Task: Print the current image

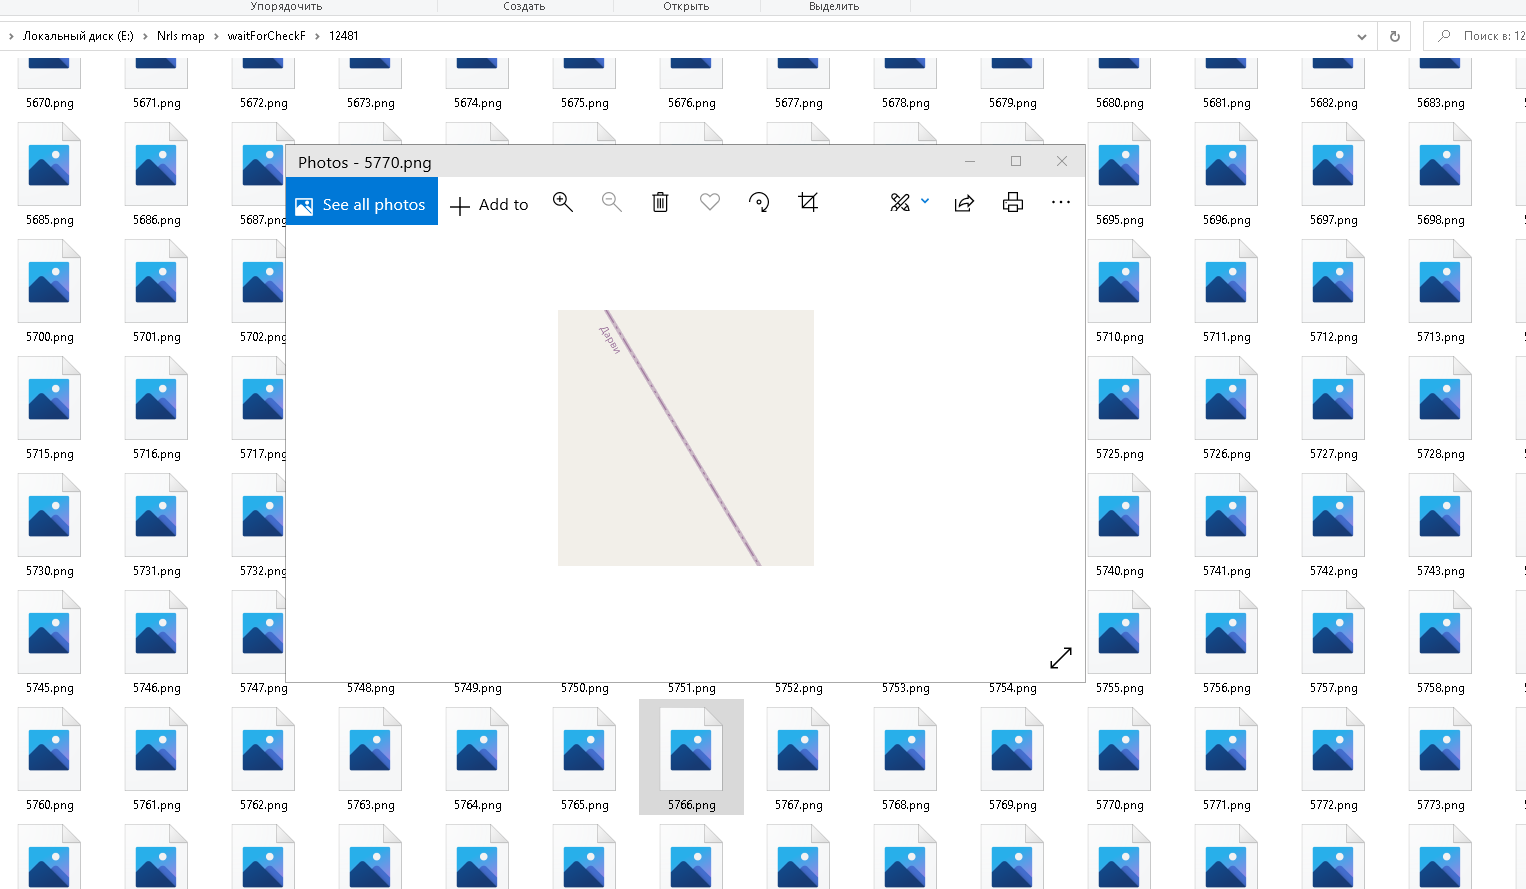Action: 1013,202
